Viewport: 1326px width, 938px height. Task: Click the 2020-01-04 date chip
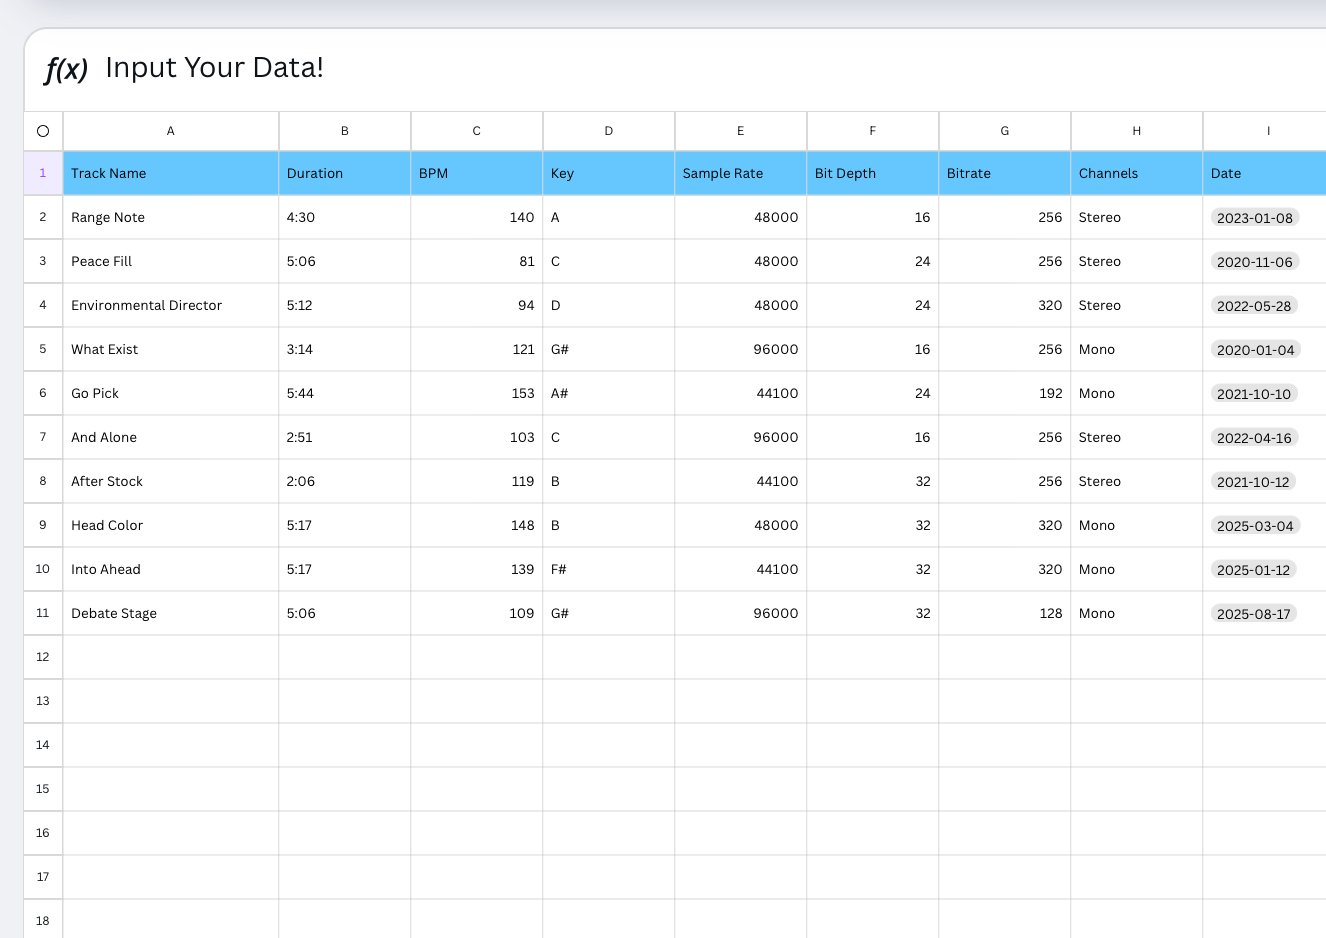1256,350
